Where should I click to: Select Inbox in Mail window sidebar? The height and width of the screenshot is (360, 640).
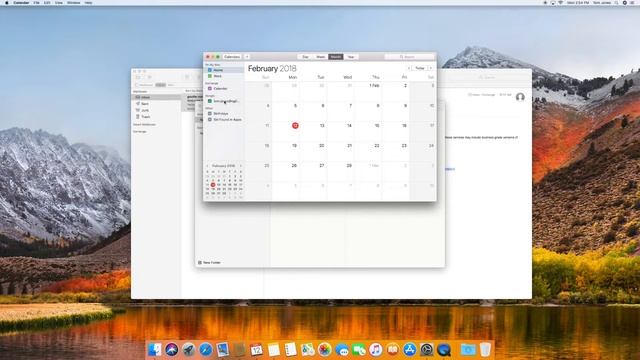tap(156, 97)
